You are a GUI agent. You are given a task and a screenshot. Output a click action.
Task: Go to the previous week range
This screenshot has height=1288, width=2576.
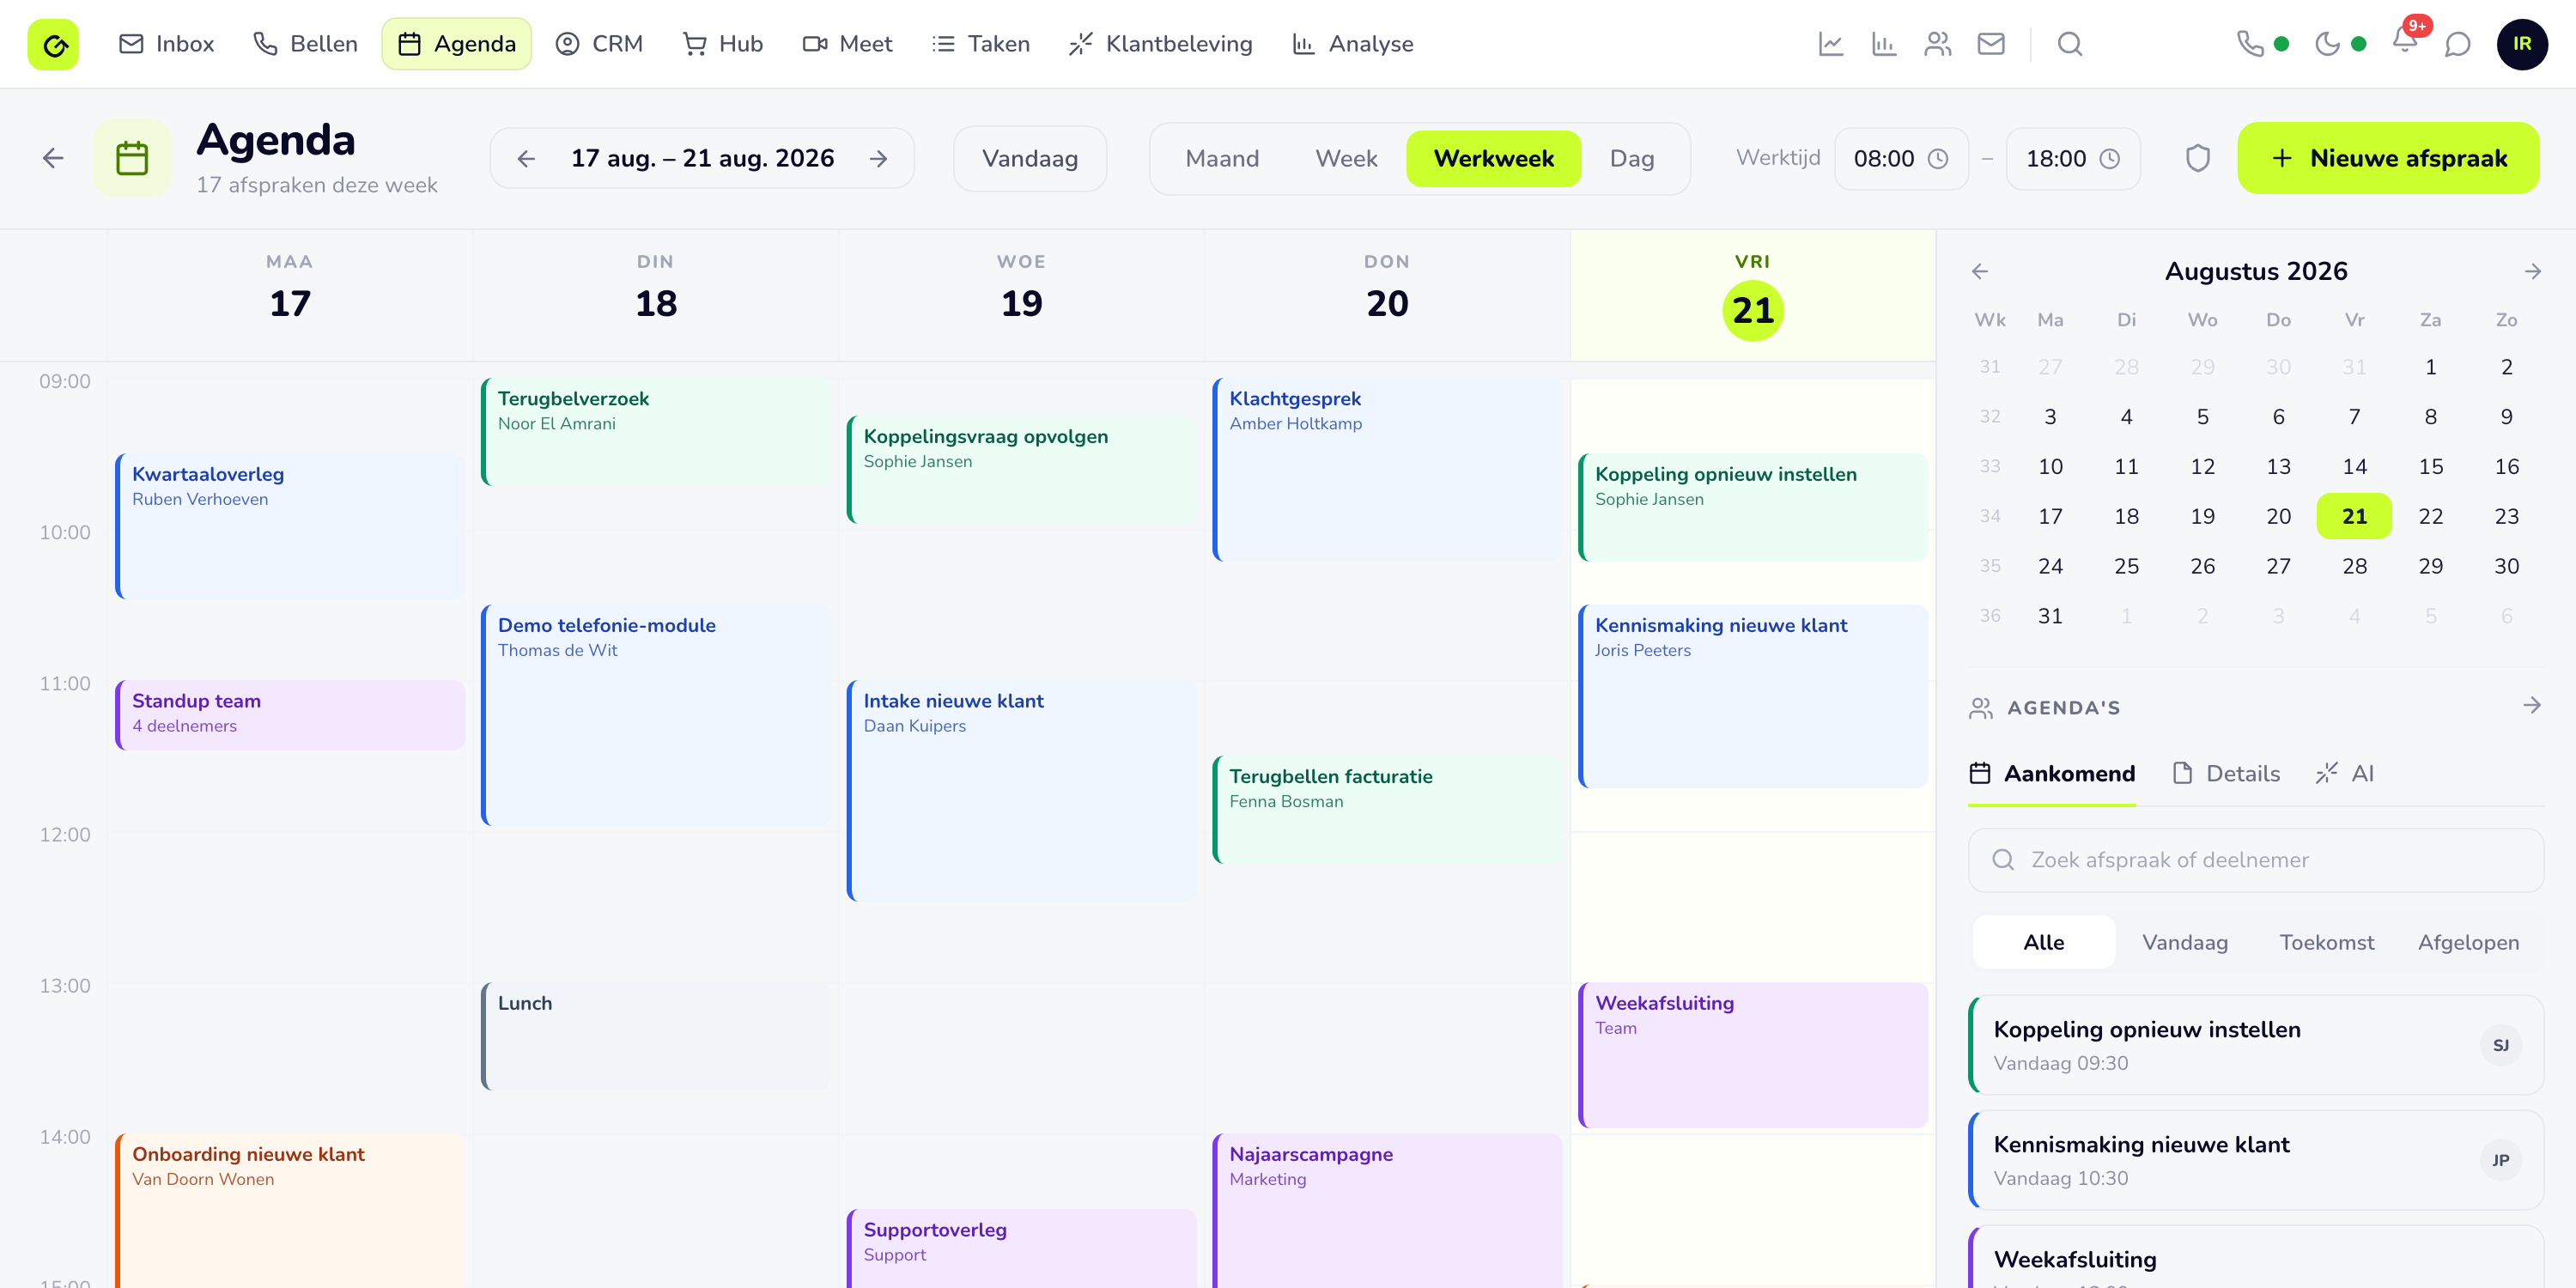click(x=527, y=159)
